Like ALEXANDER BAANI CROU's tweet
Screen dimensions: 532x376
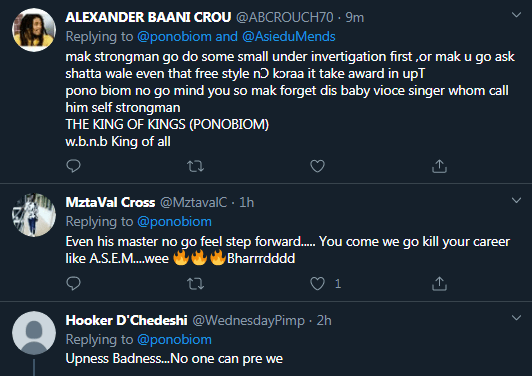click(x=317, y=166)
